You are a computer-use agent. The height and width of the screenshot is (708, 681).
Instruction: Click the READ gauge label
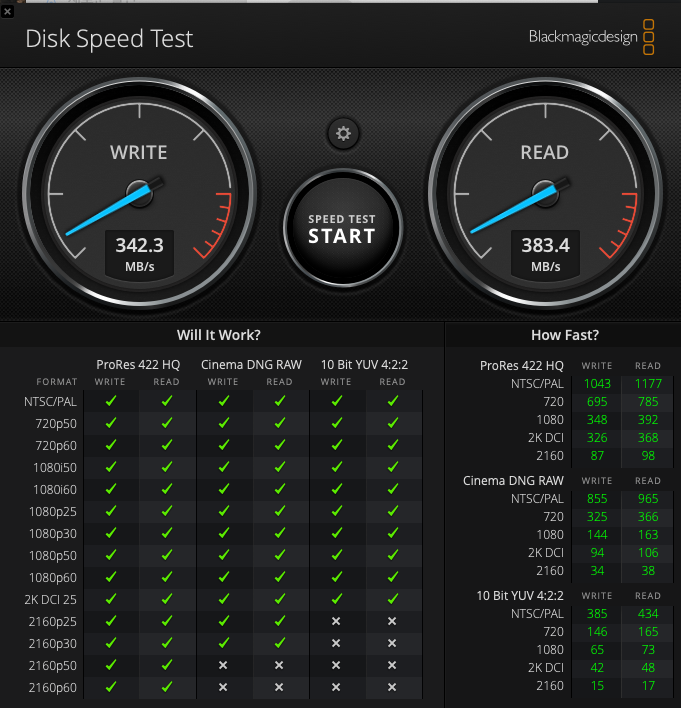click(545, 153)
